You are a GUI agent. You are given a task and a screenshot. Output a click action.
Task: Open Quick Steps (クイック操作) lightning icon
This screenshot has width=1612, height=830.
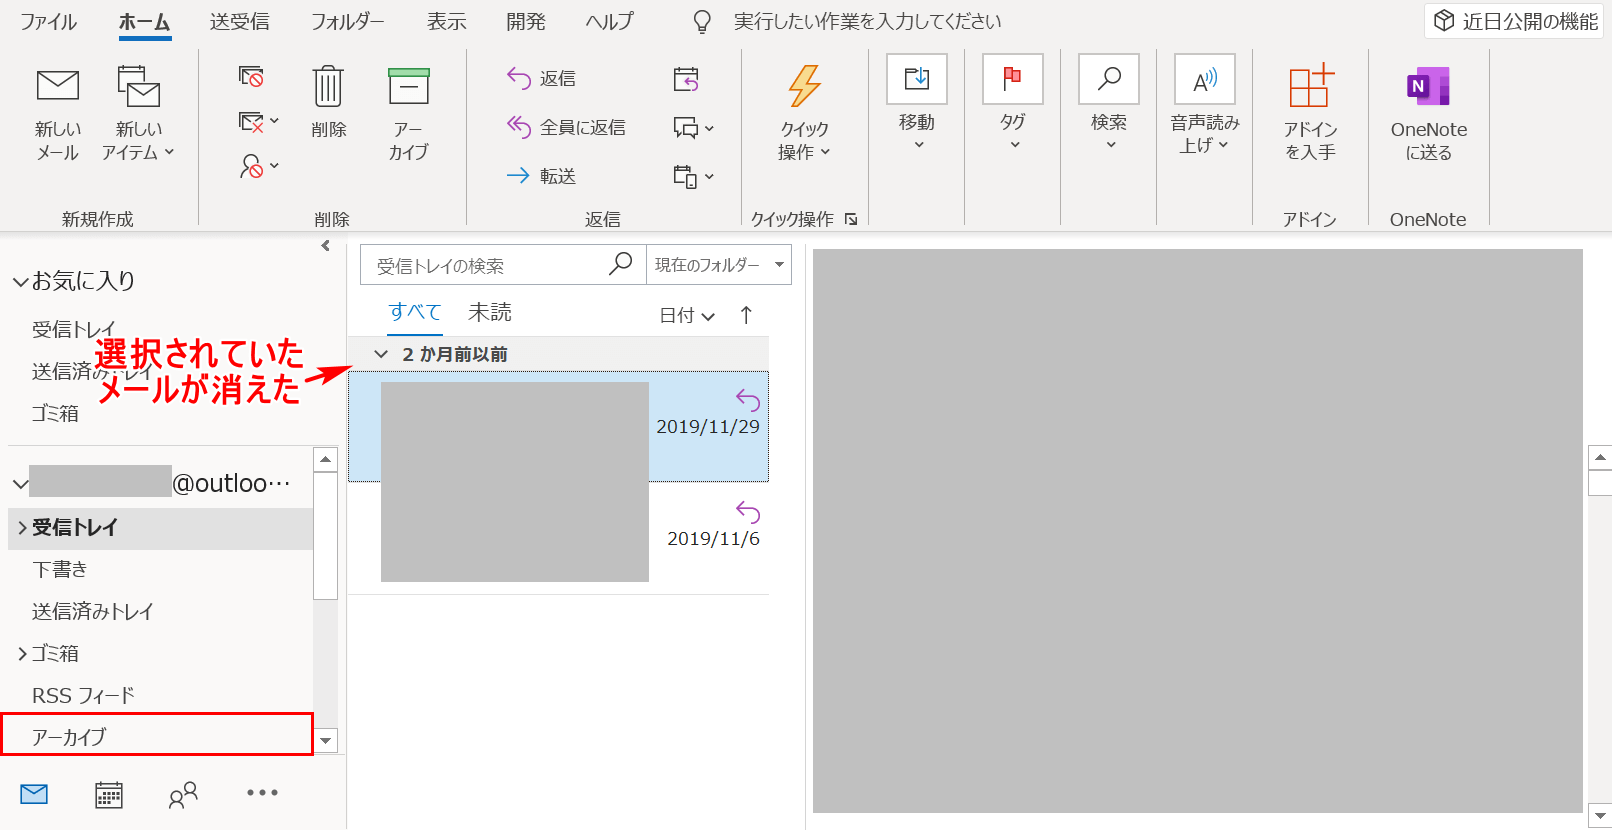tap(804, 88)
